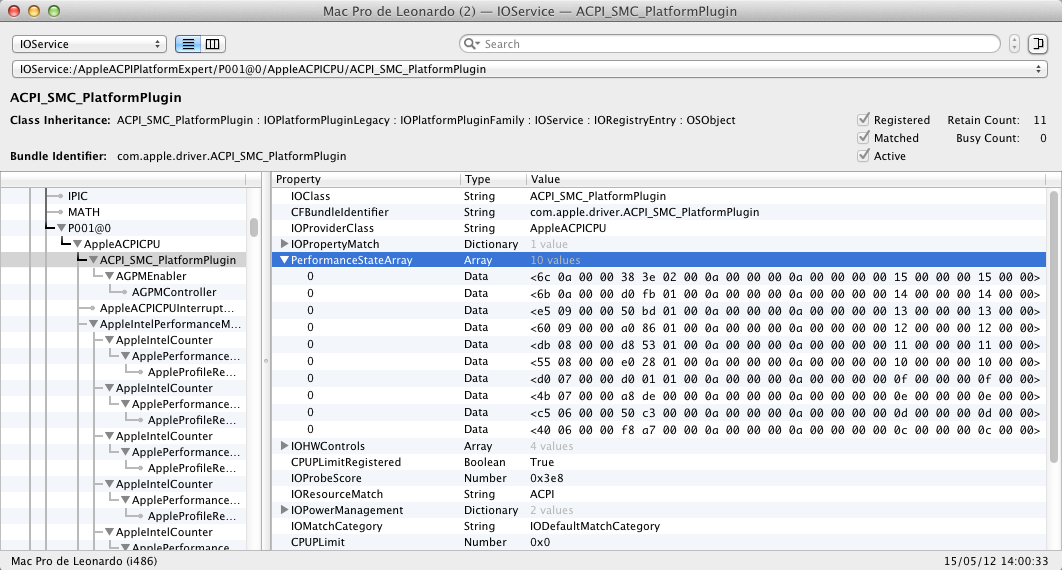
Task: Click the tree pane vertical scrollbar thumb
Action: click(254, 227)
